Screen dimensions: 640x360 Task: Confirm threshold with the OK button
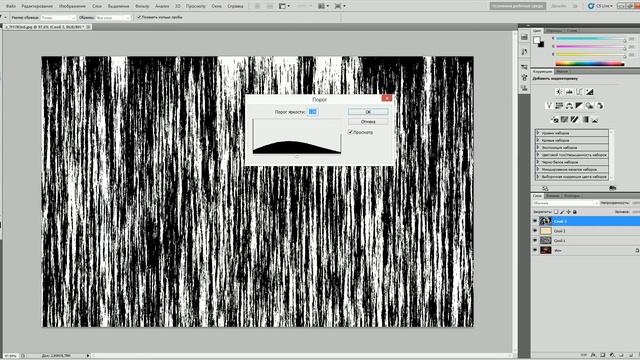pyautogui.click(x=368, y=111)
